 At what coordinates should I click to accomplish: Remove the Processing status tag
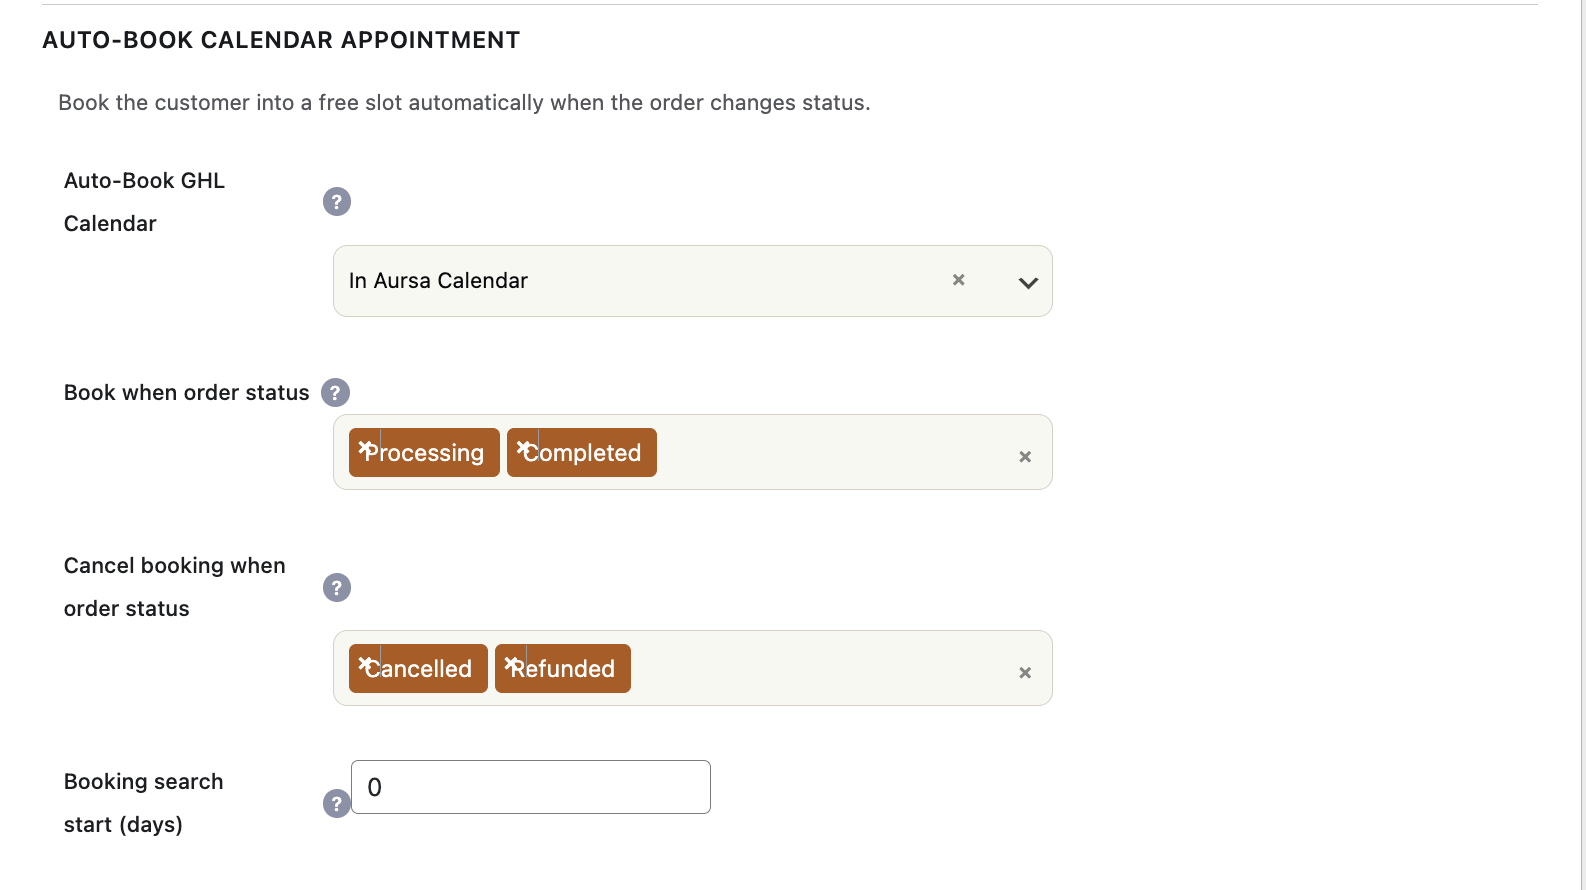point(365,448)
